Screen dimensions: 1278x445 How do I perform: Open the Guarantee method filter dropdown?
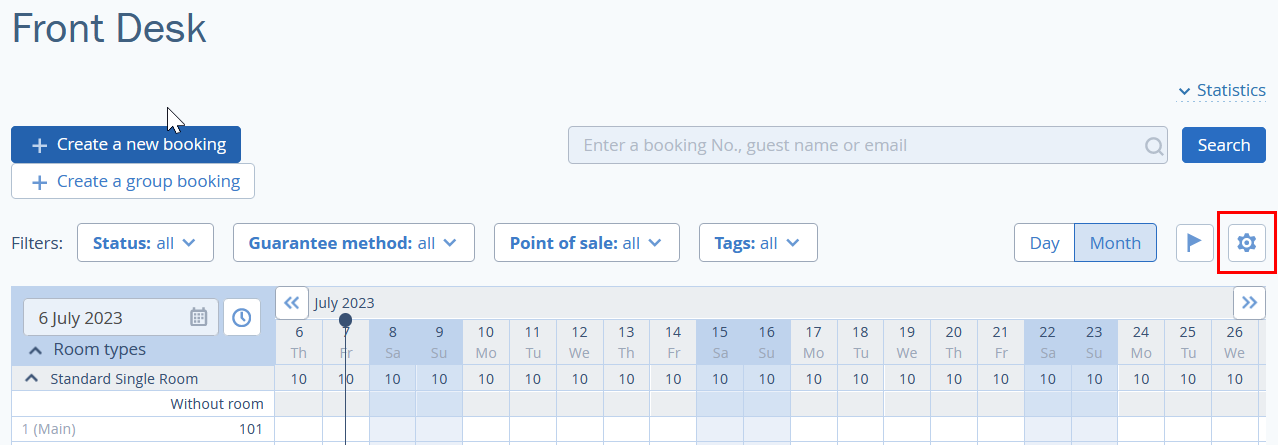tap(353, 243)
